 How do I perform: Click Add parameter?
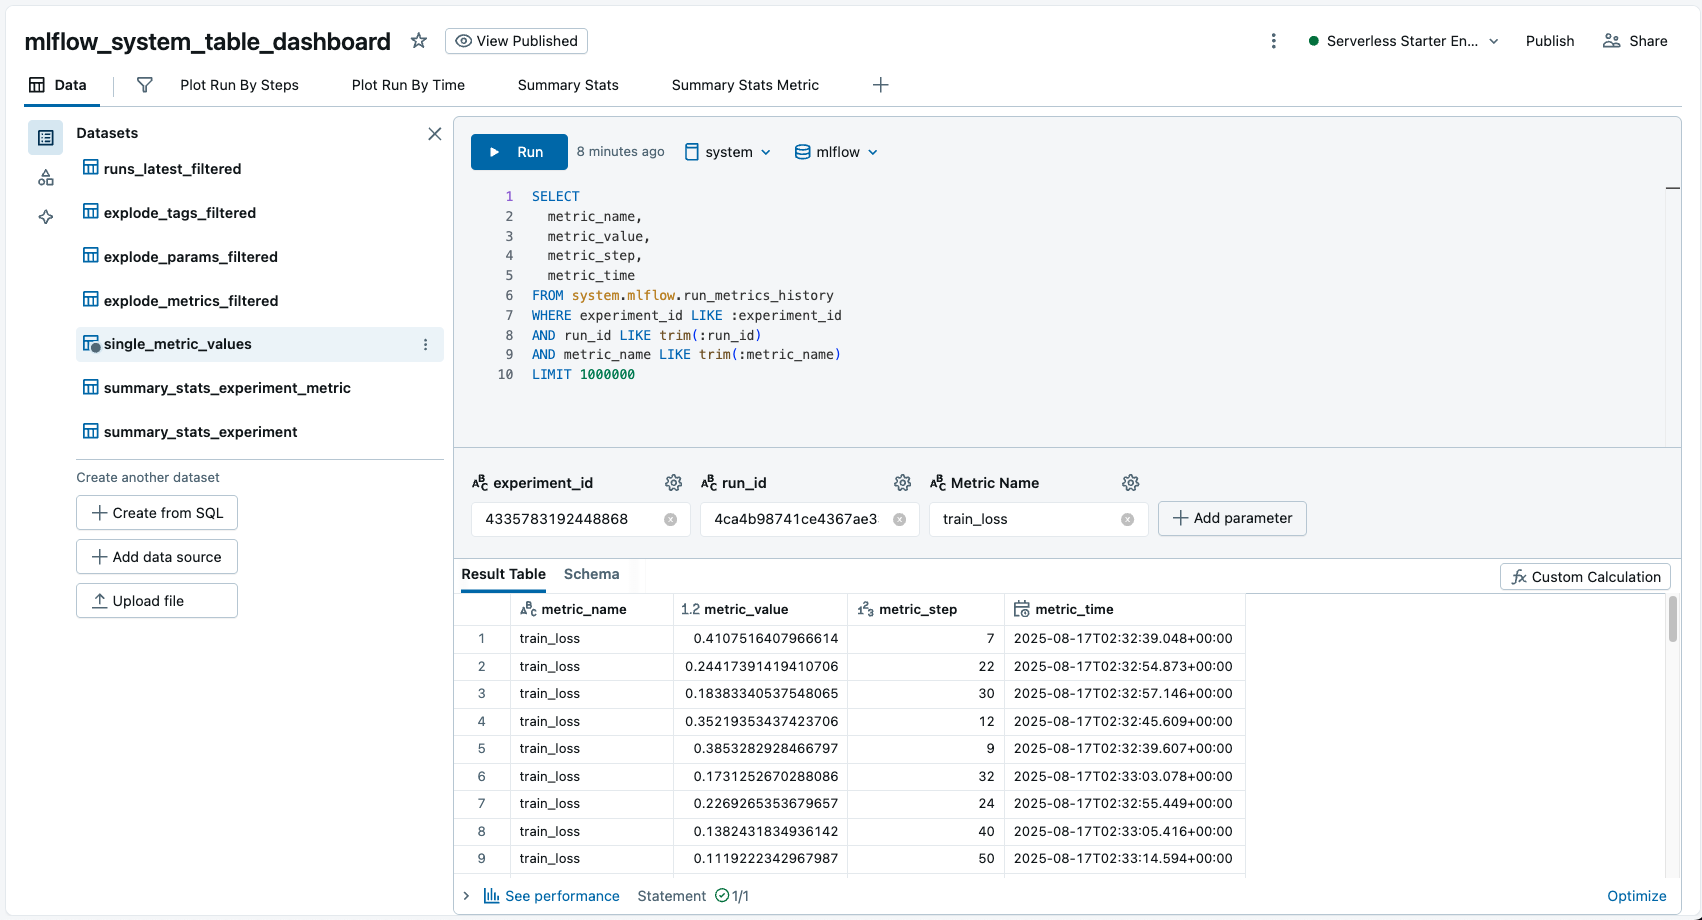coord(1232,518)
